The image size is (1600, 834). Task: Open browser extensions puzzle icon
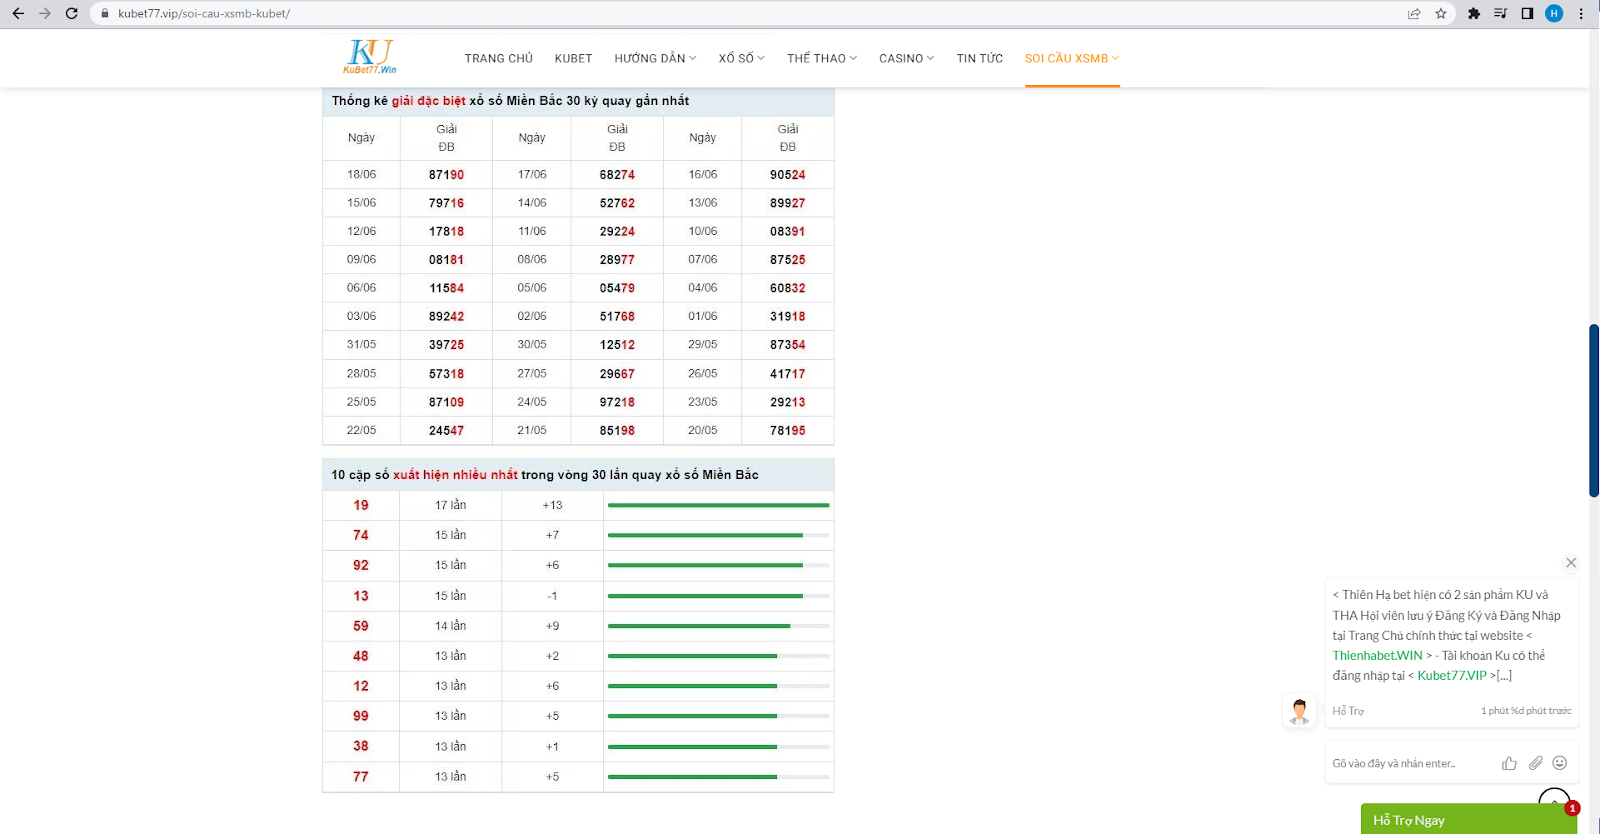[x=1474, y=14]
